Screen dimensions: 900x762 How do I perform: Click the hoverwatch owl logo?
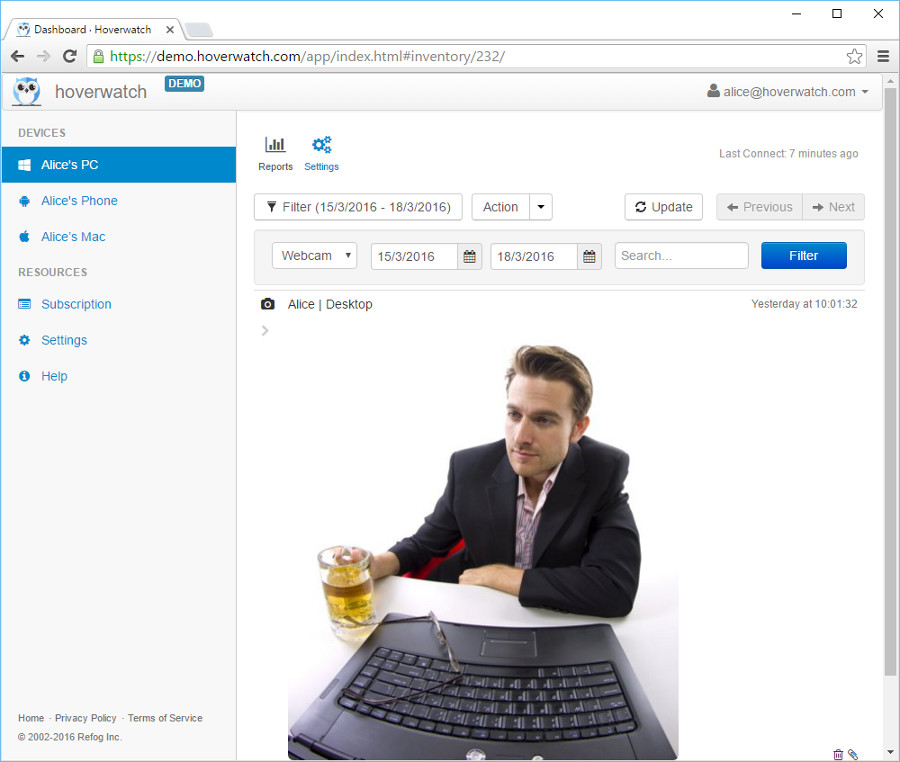(27, 92)
